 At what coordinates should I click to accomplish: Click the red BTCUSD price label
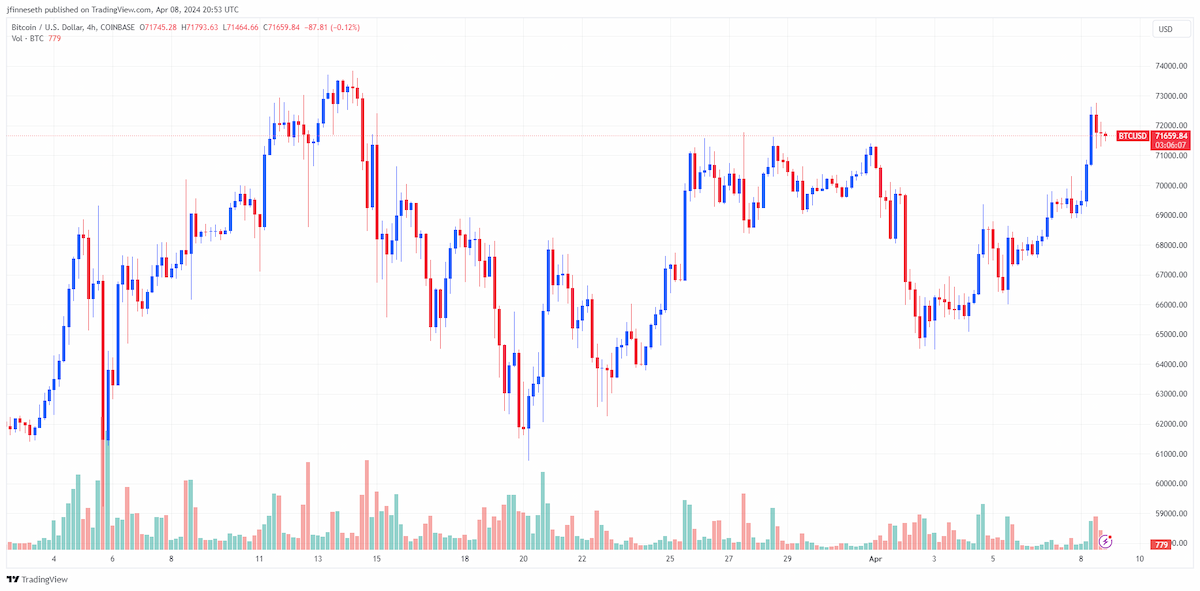pyautogui.click(x=1132, y=135)
